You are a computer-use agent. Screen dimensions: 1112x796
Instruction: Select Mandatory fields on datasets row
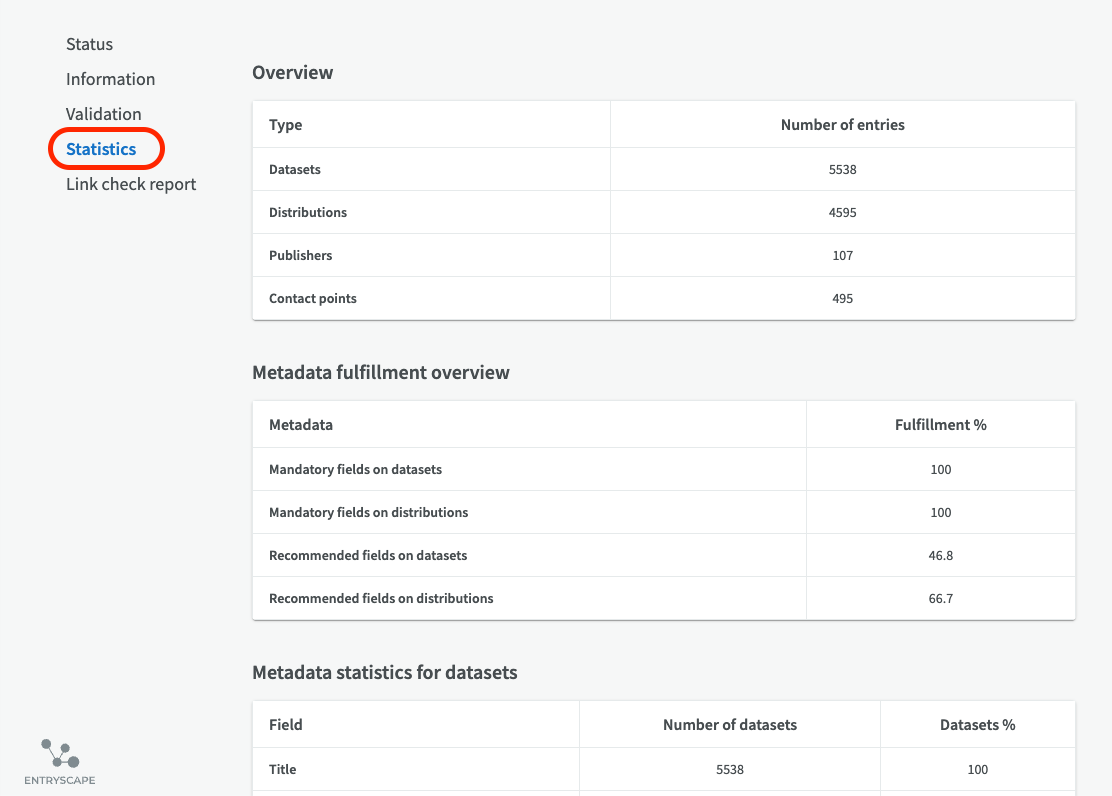pyautogui.click(x=355, y=469)
